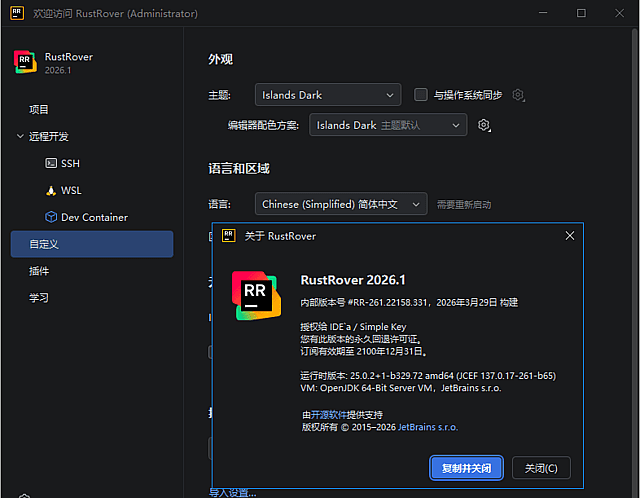Click the VM: OpenJDK 64-Bit Server VM line
Viewport: 640px width, 498px height.
click(401, 388)
